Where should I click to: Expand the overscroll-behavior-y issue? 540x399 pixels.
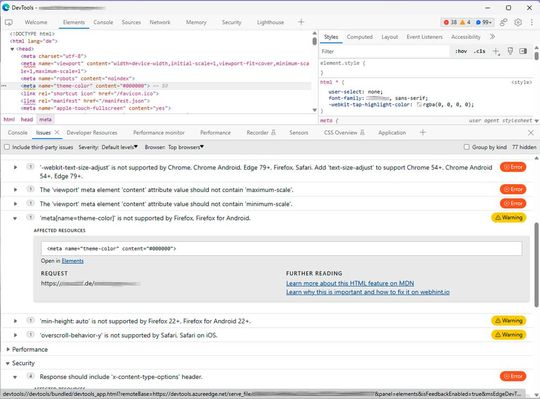(x=15, y=335)
